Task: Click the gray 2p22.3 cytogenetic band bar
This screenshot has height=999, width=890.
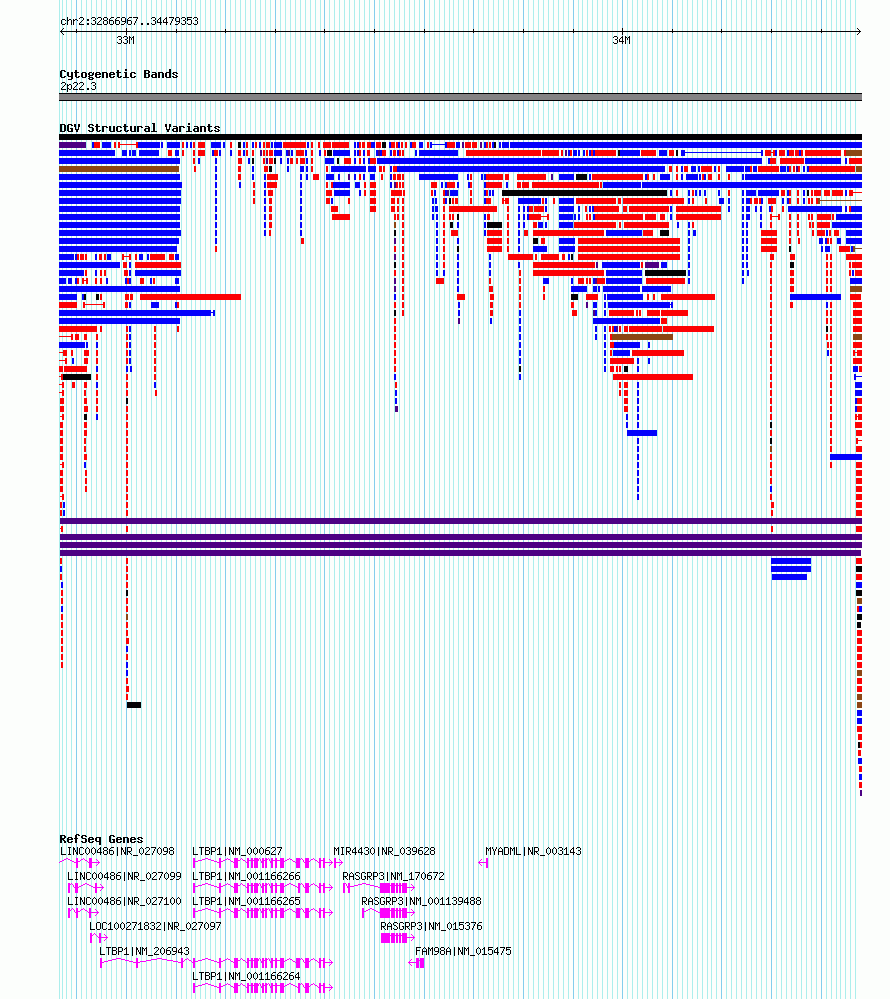Action: coord(460,97)
